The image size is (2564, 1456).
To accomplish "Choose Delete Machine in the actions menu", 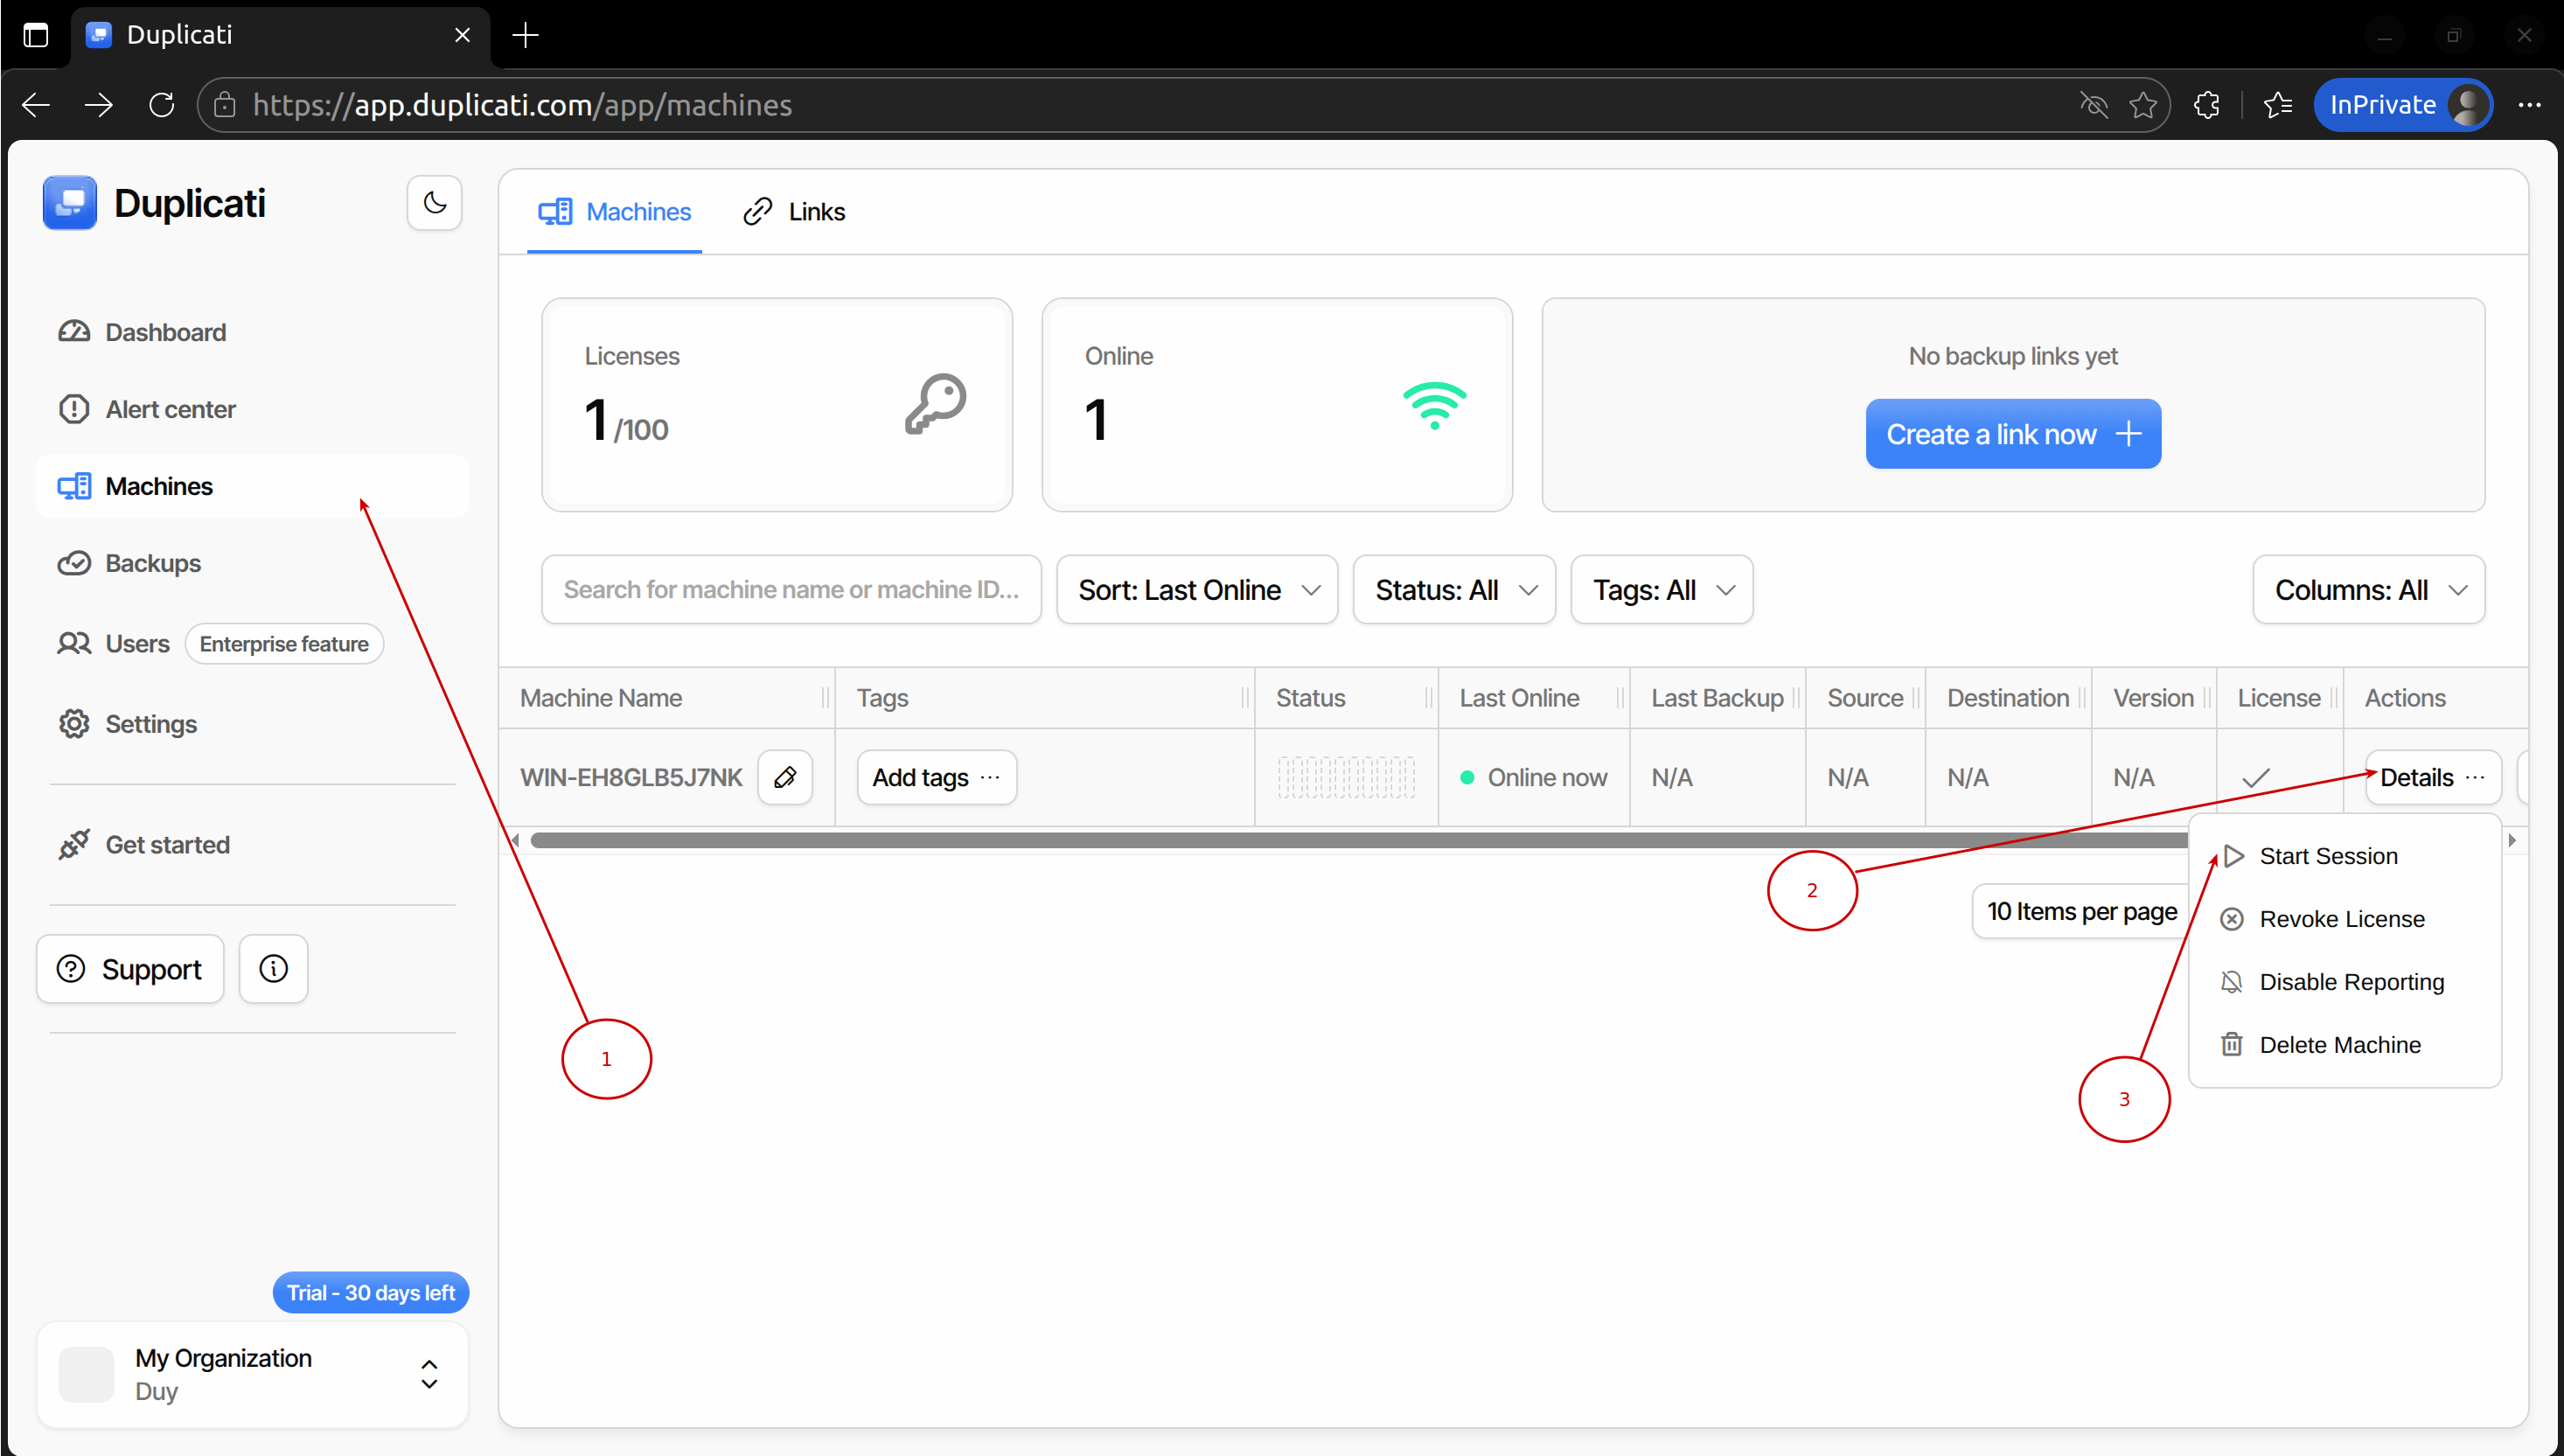I will pos(2339,1045).
